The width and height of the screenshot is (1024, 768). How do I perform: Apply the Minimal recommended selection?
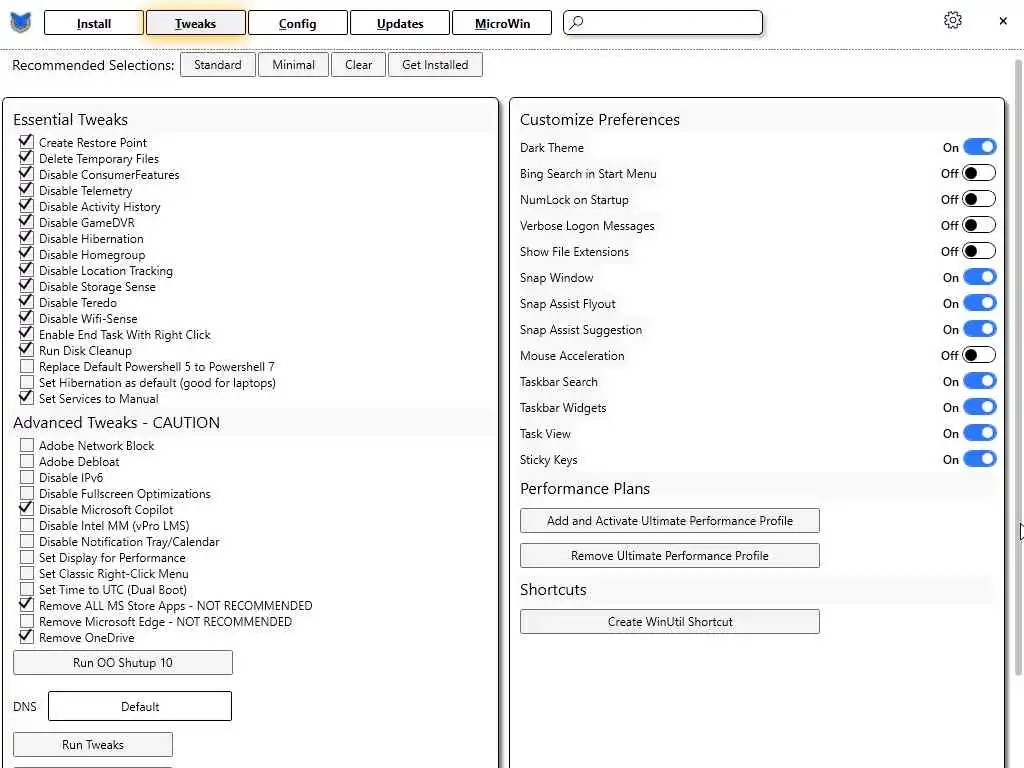point(293,65)
